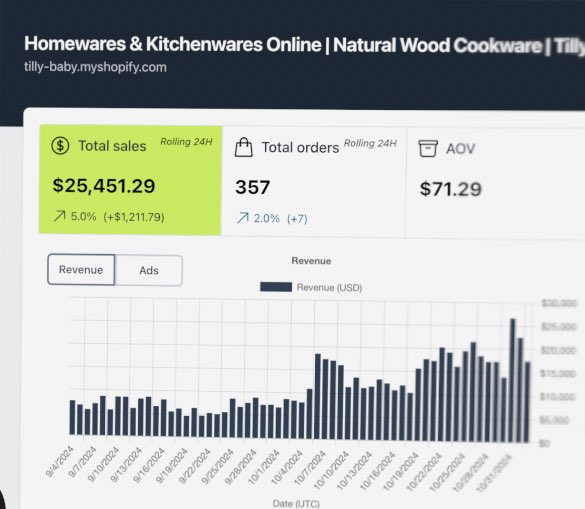Click the 5.0% sales growth percentage
Screen dimensions: 585x509
[x=84, y=216]
